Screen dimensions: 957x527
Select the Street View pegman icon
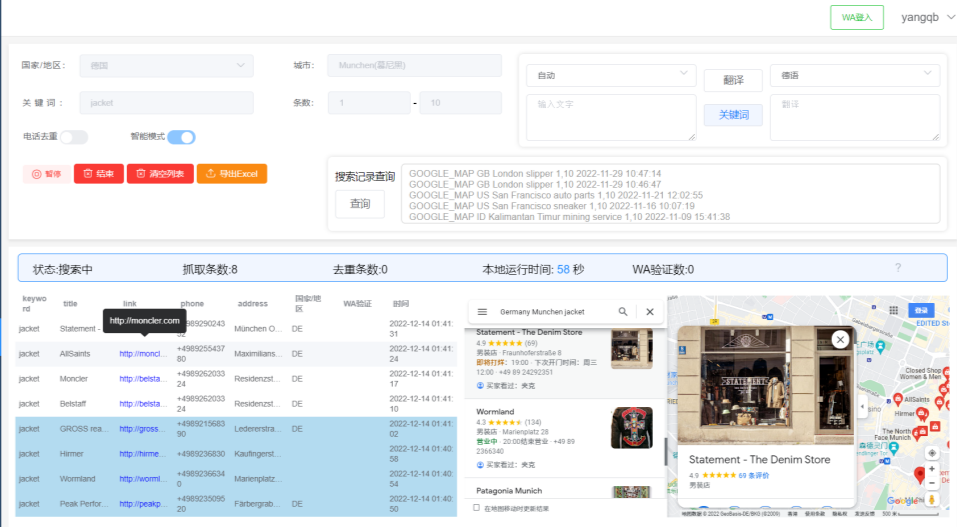click(x=931, y=500)
